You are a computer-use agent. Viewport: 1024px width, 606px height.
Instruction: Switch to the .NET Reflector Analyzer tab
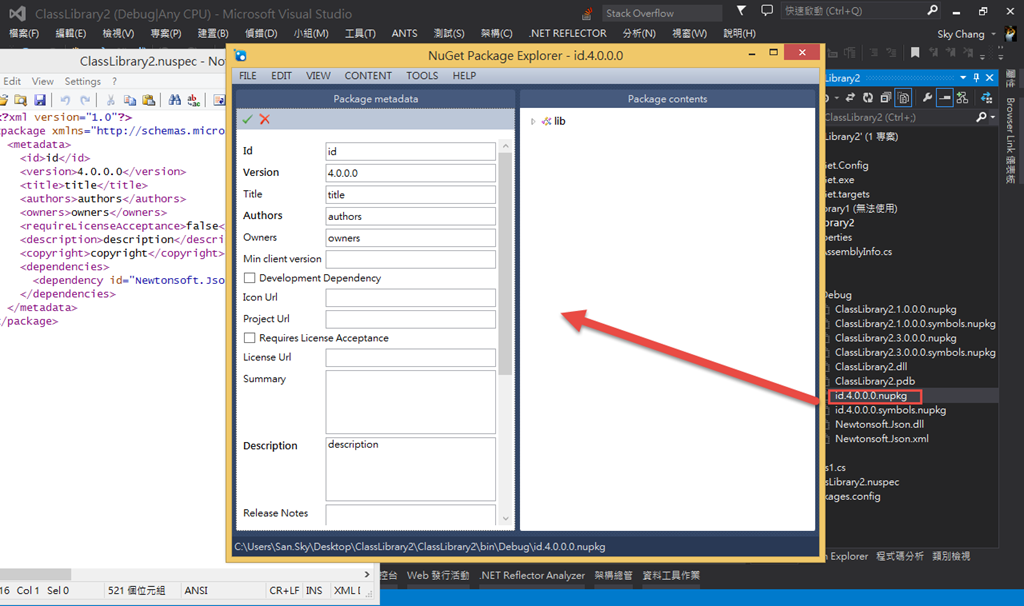point(532,575)
